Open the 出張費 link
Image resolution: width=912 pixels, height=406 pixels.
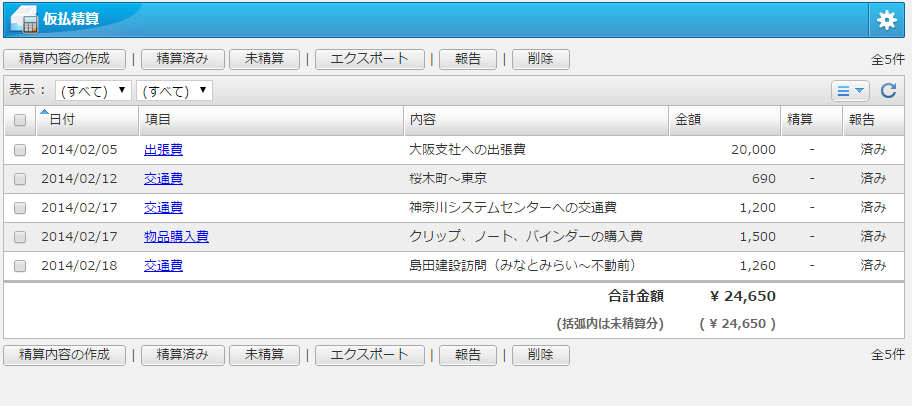click(163, 150)
